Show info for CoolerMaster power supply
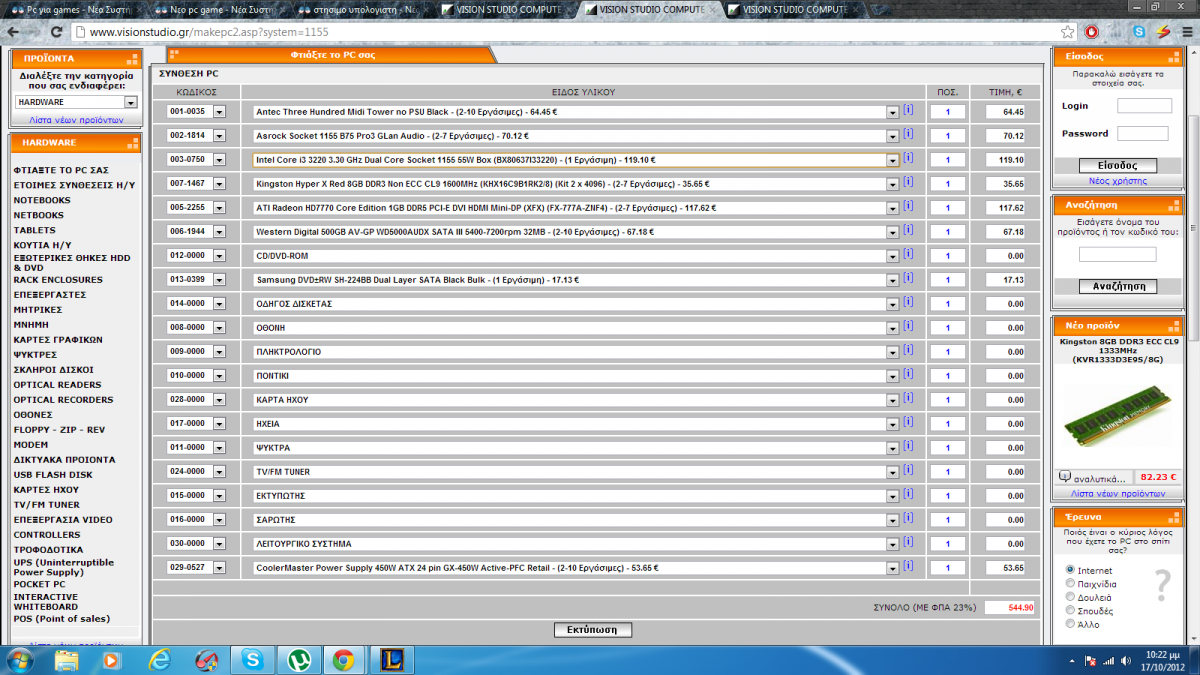This screenshot has height=675, width=1200. click(908, 565)
